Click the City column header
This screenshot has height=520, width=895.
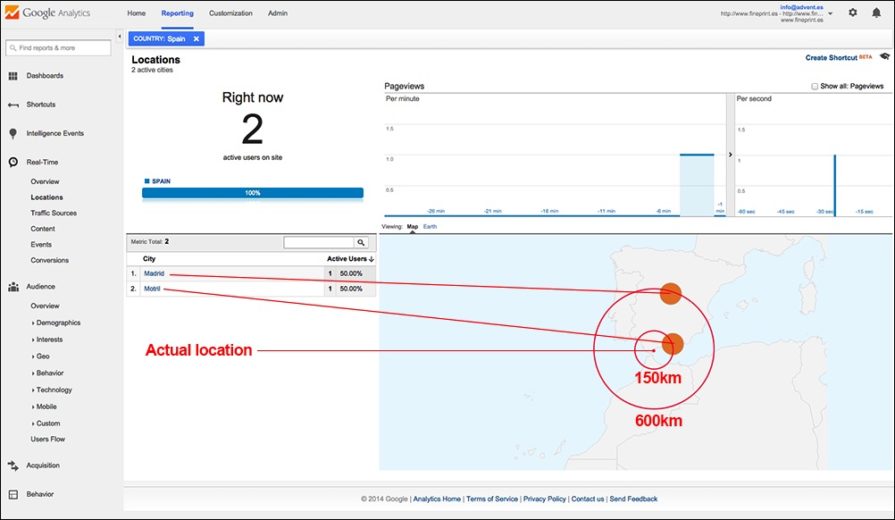[x=149, y=259]
